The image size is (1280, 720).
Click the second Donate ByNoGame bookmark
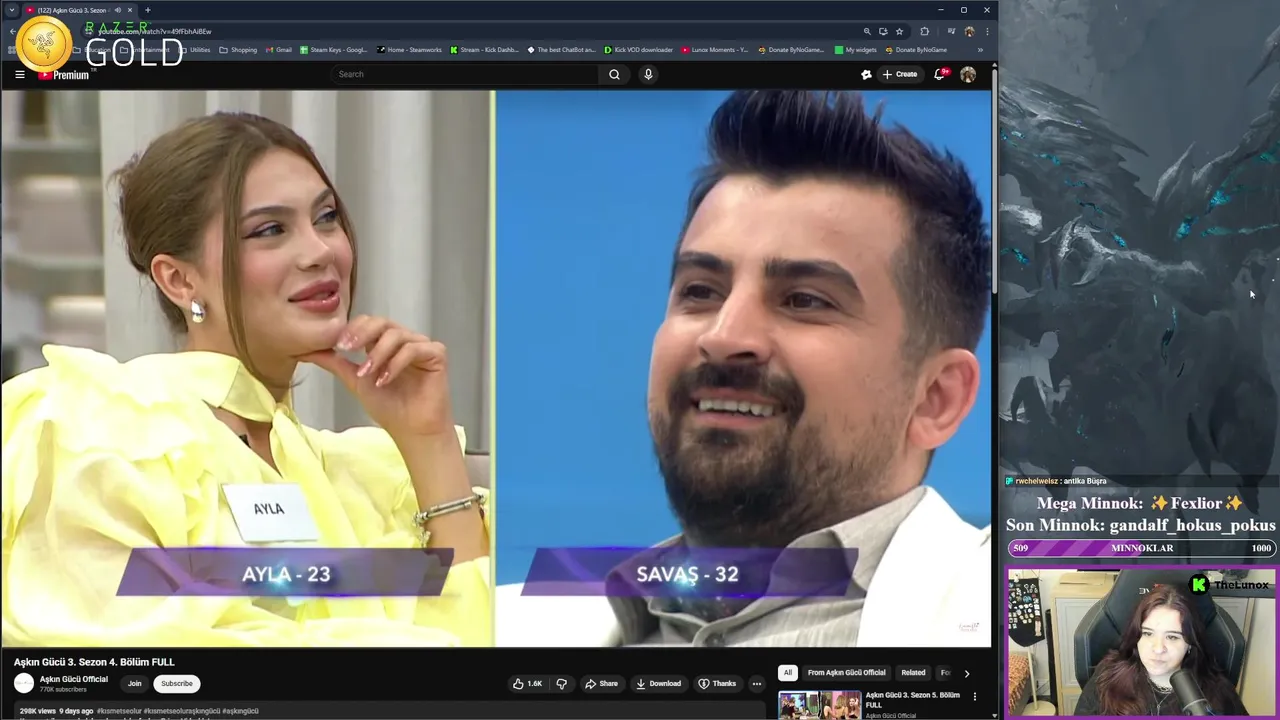(x=915, y=50)
